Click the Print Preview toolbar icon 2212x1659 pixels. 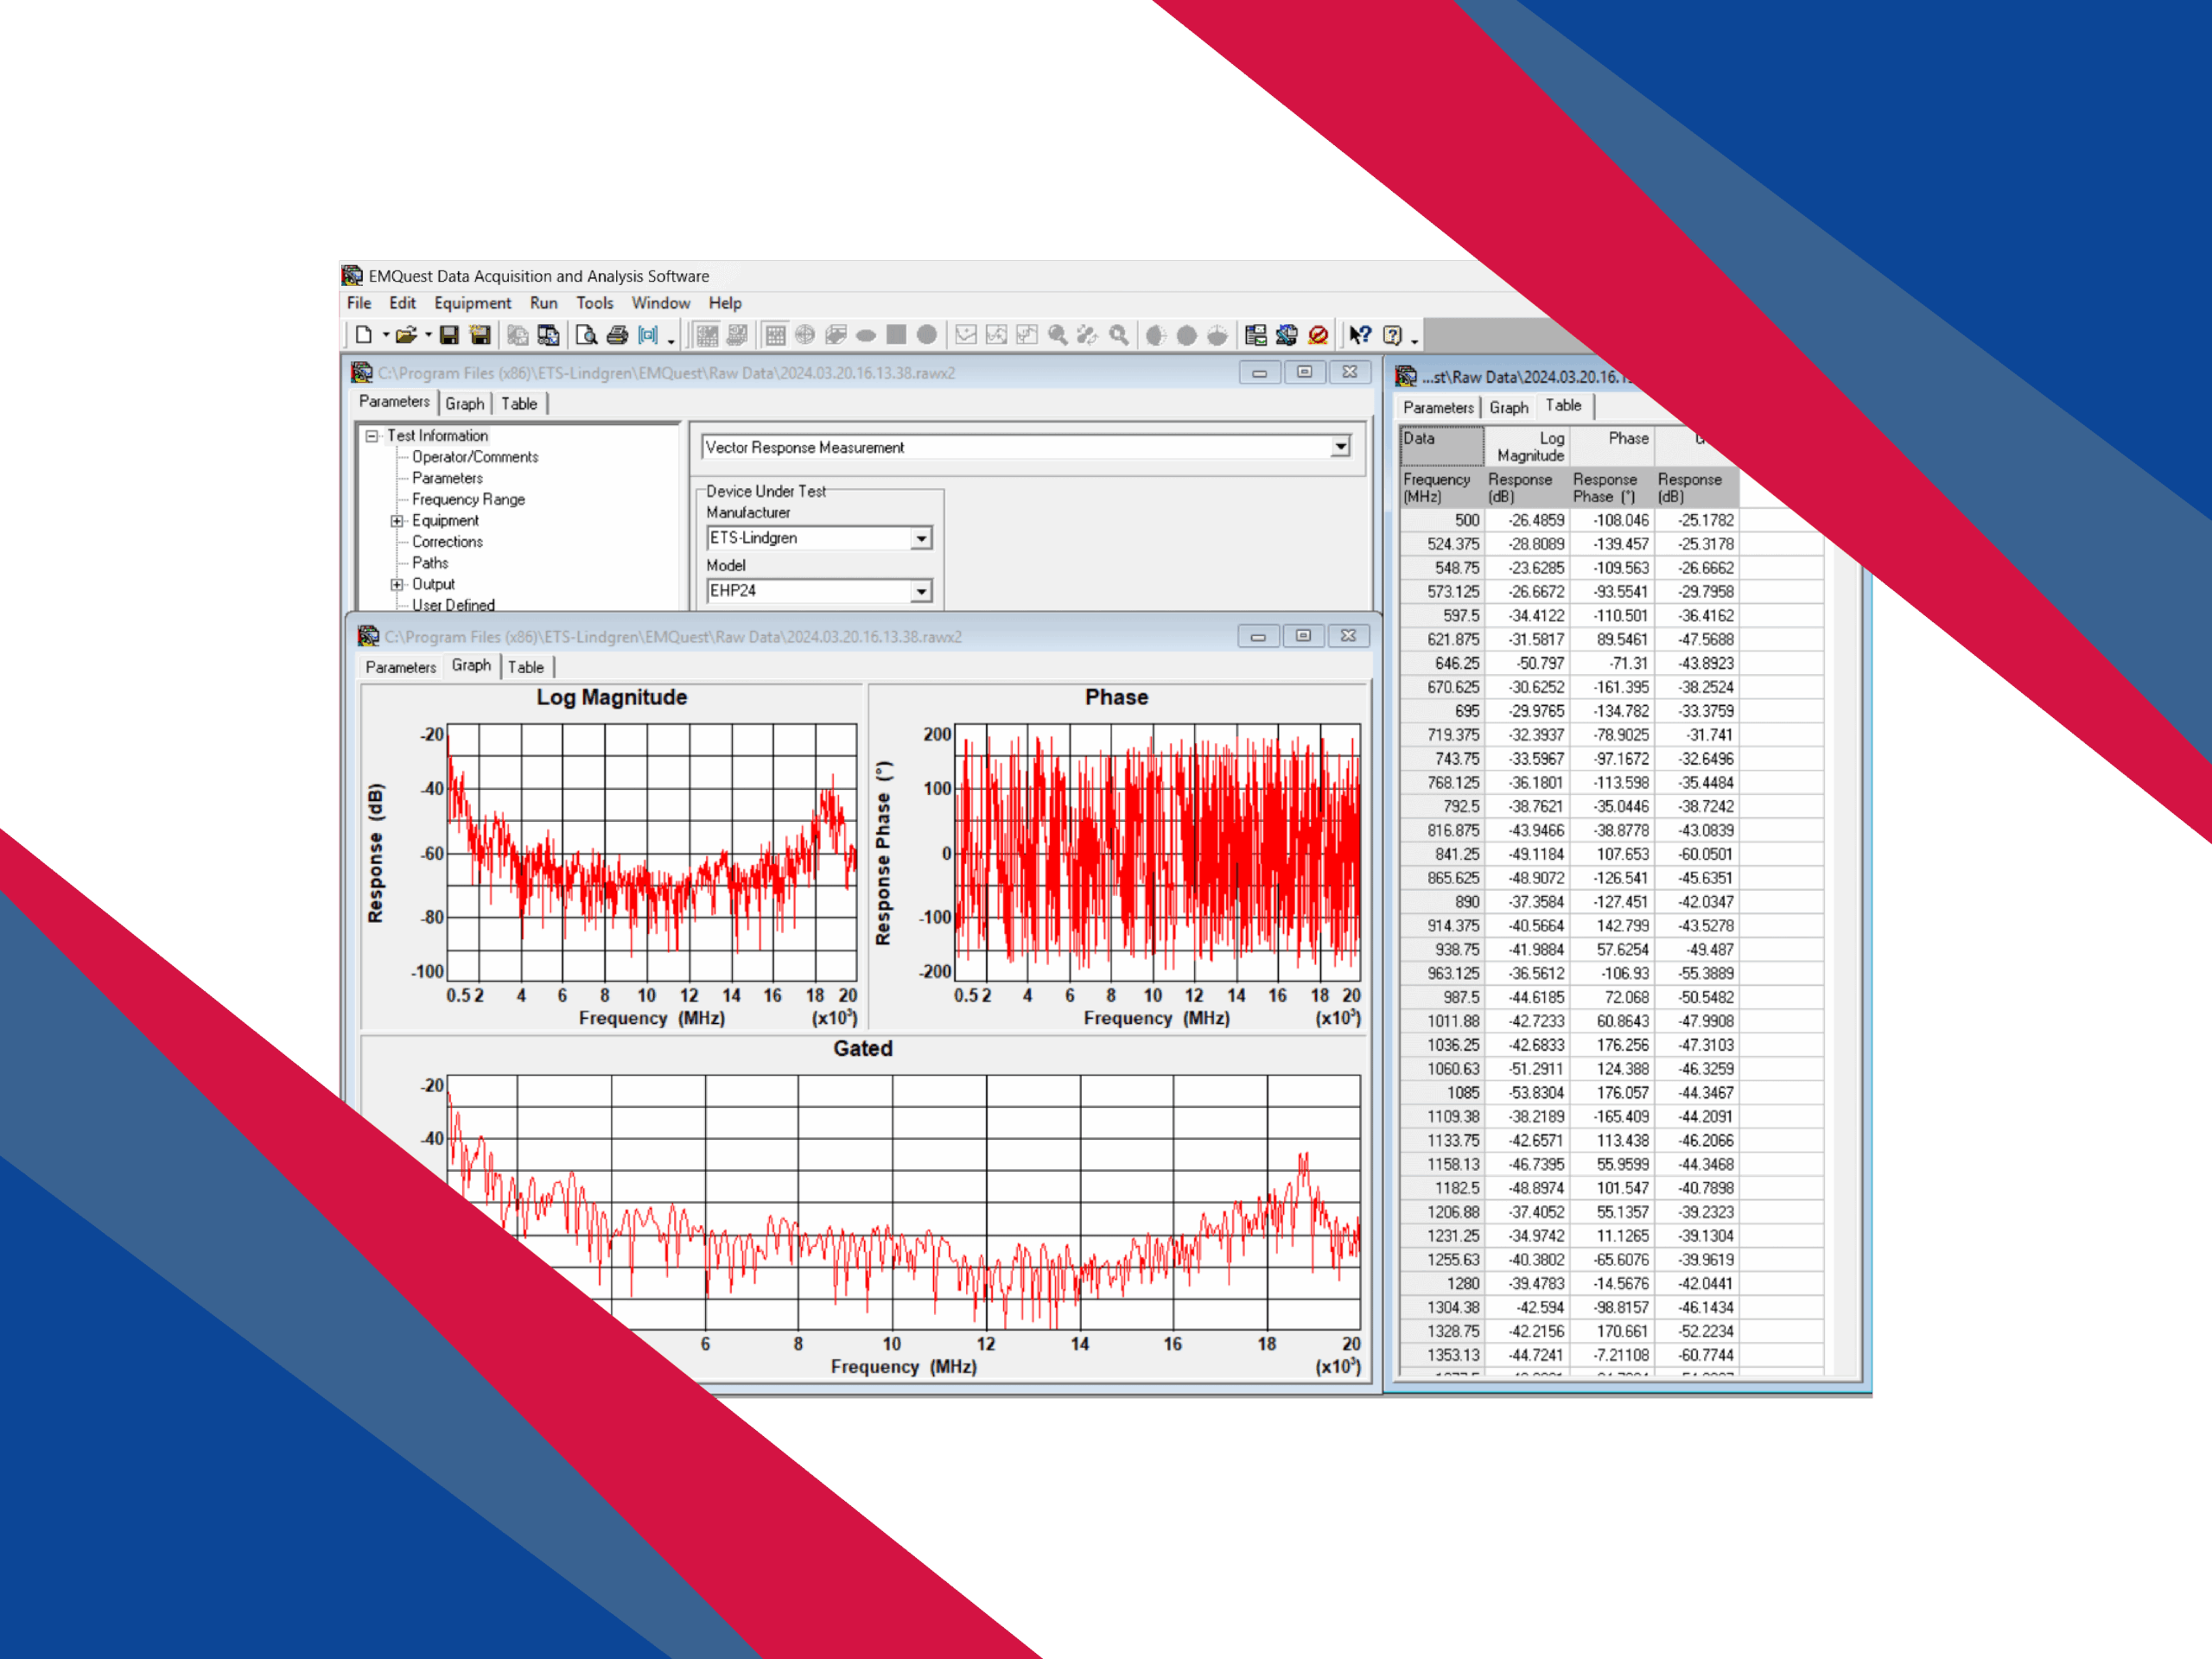587,335
